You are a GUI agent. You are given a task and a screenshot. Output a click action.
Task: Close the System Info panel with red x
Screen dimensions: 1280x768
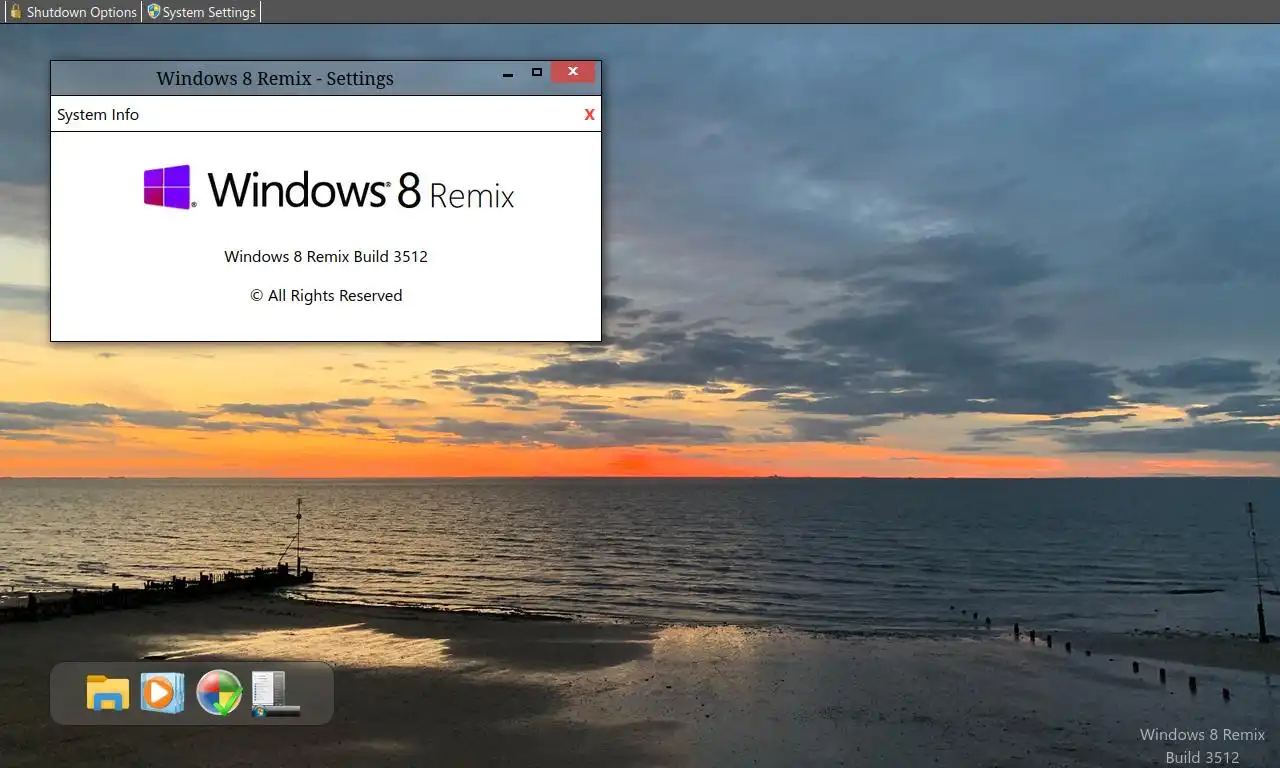(x=589, y=114)
